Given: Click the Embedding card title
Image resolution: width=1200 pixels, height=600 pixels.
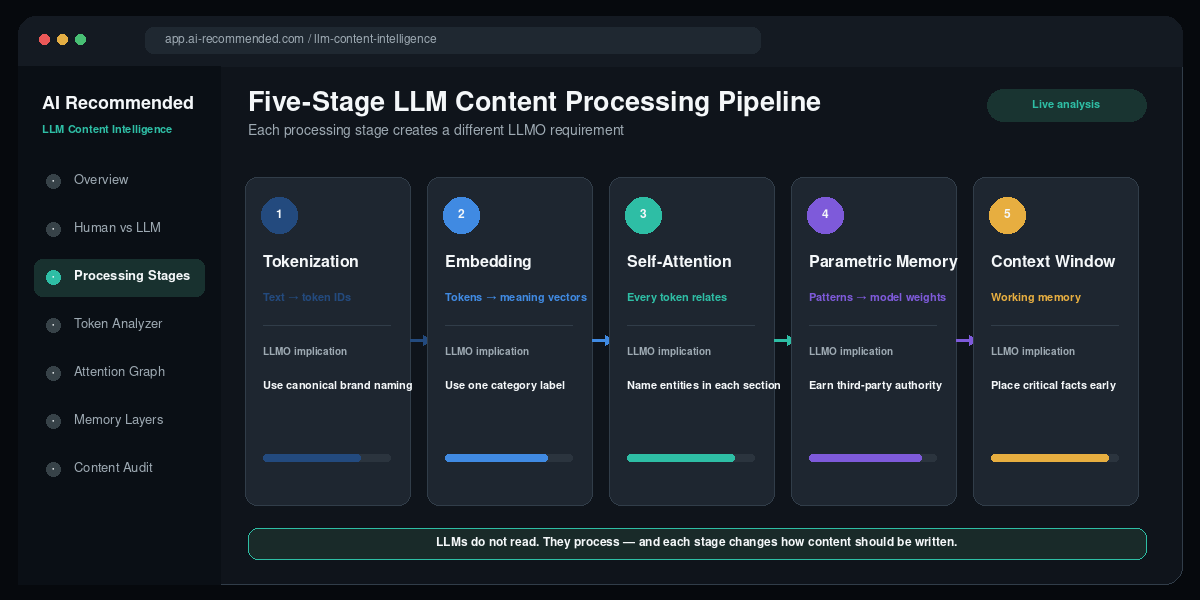Looking at the screenshot, I should pyautogui.click(x=488, y=262).
